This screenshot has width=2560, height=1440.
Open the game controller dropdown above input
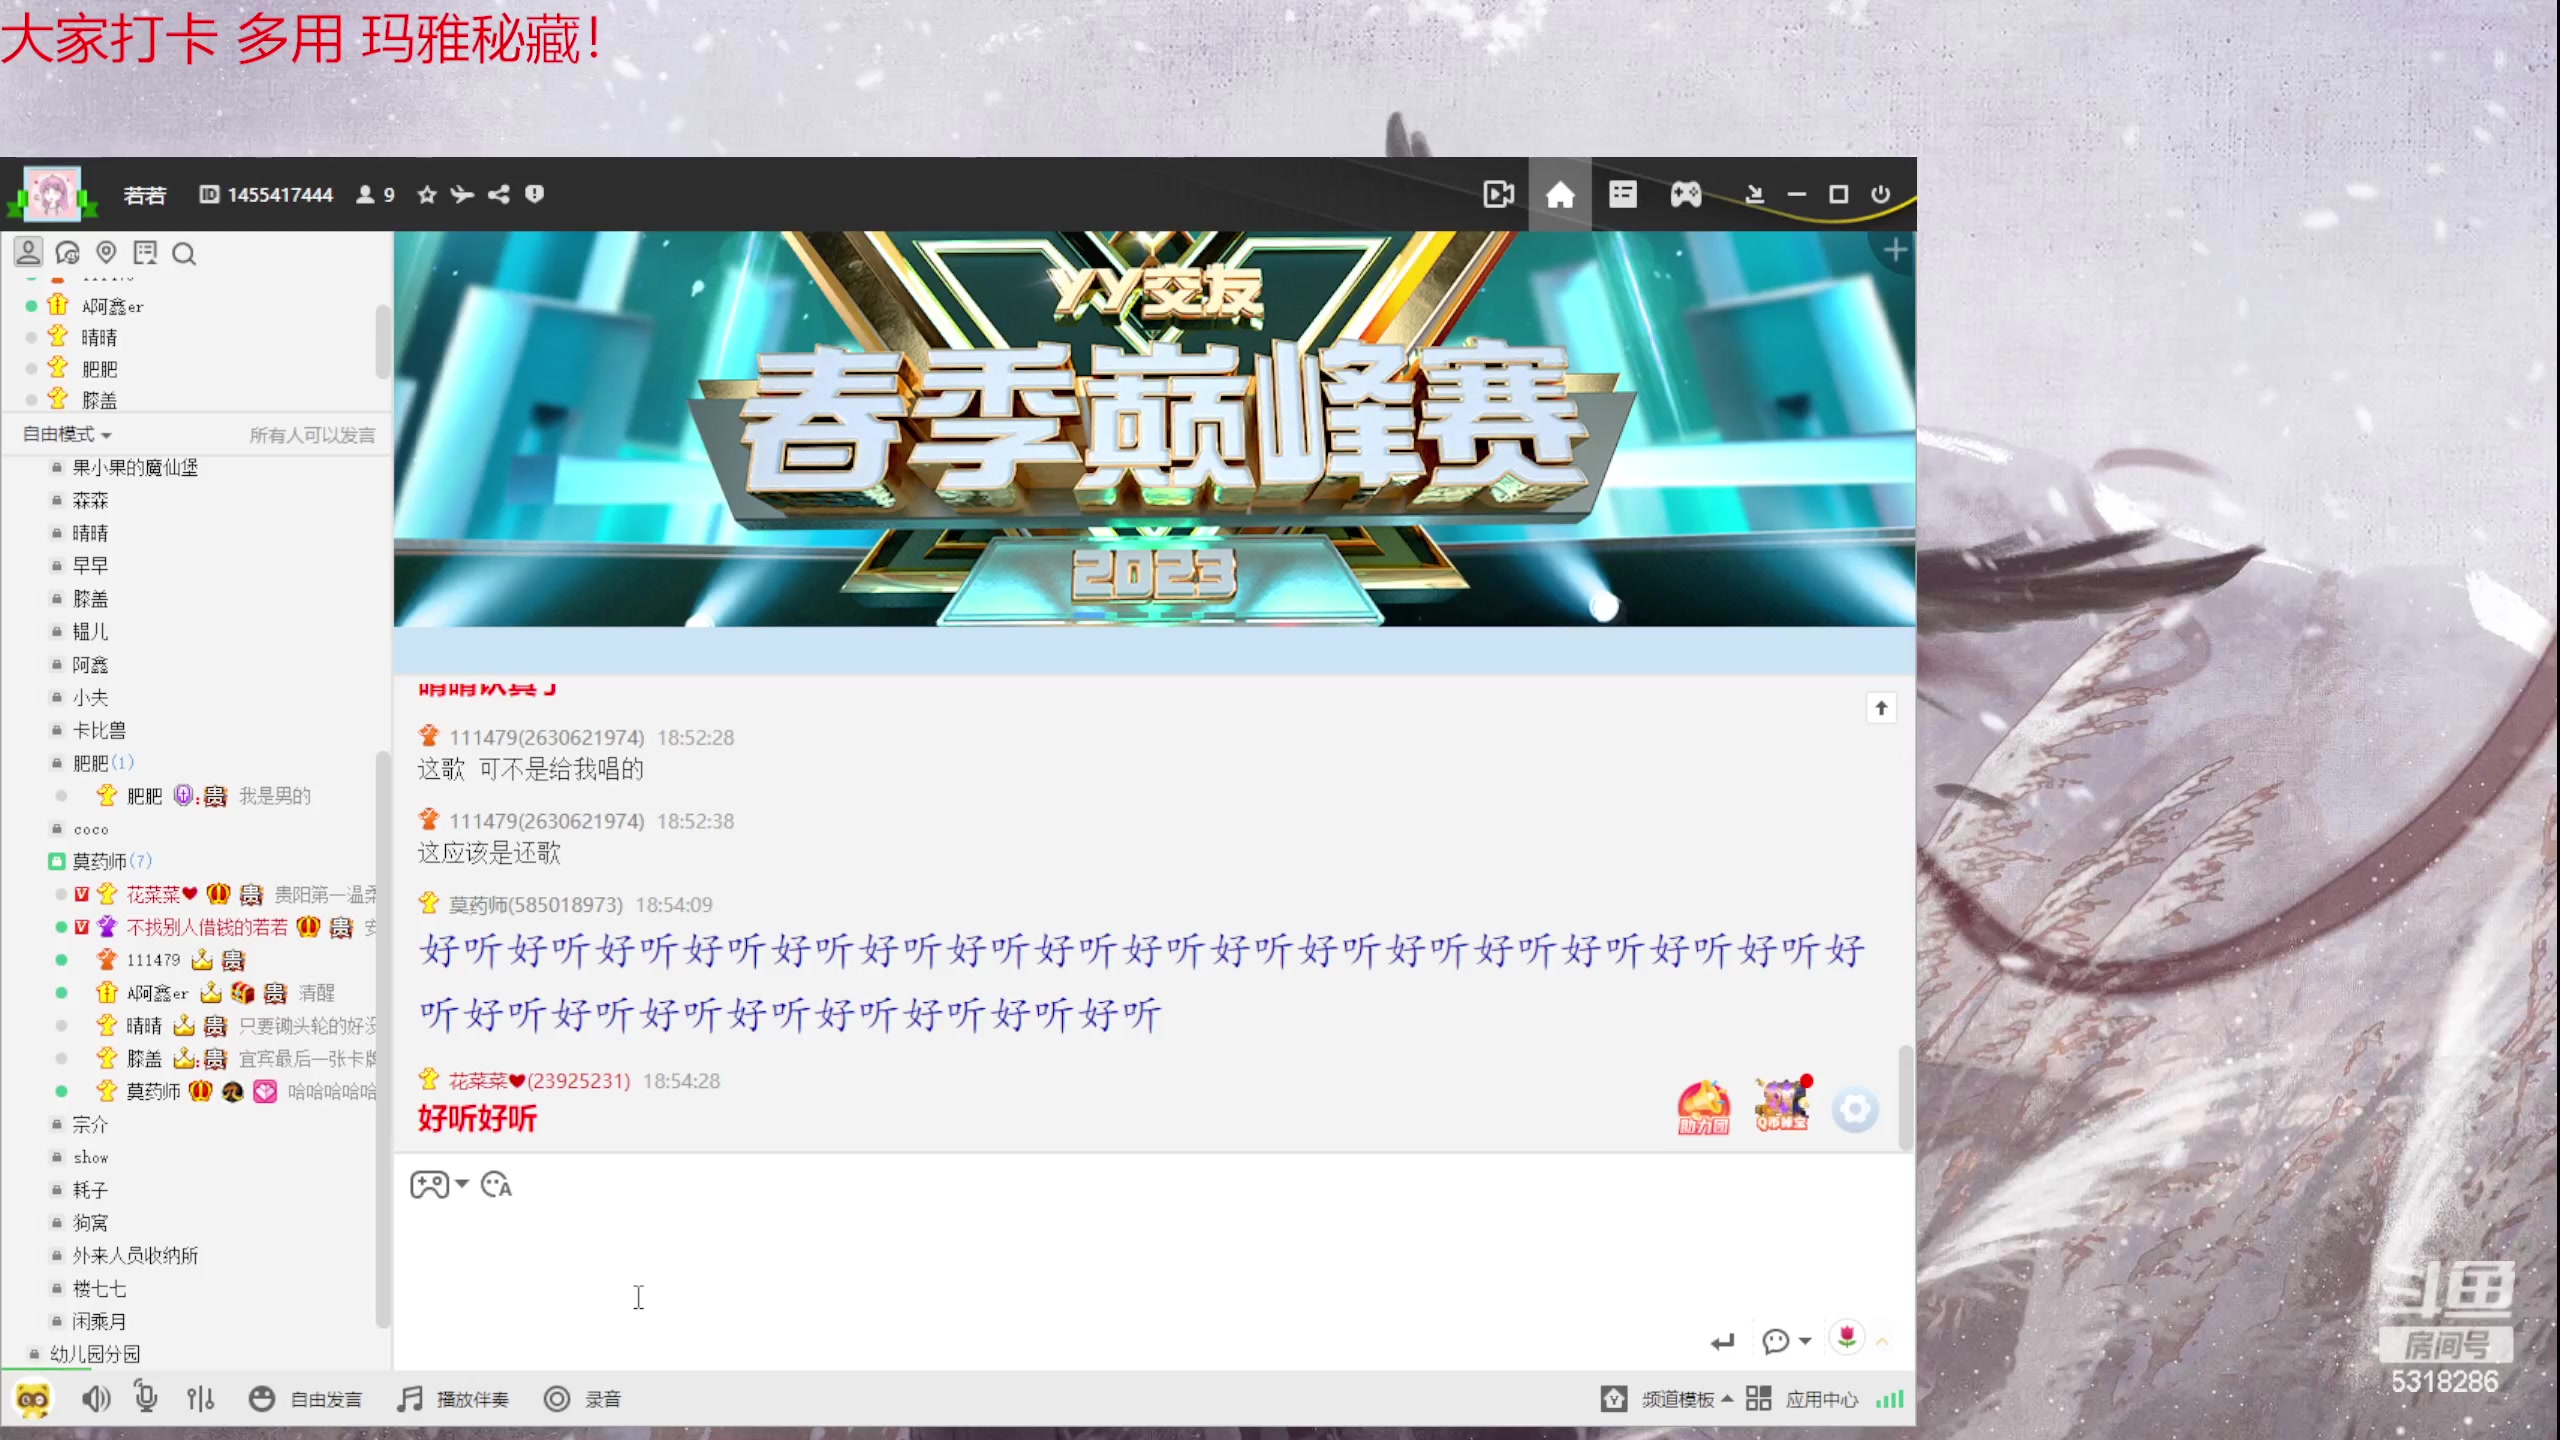439,1185
